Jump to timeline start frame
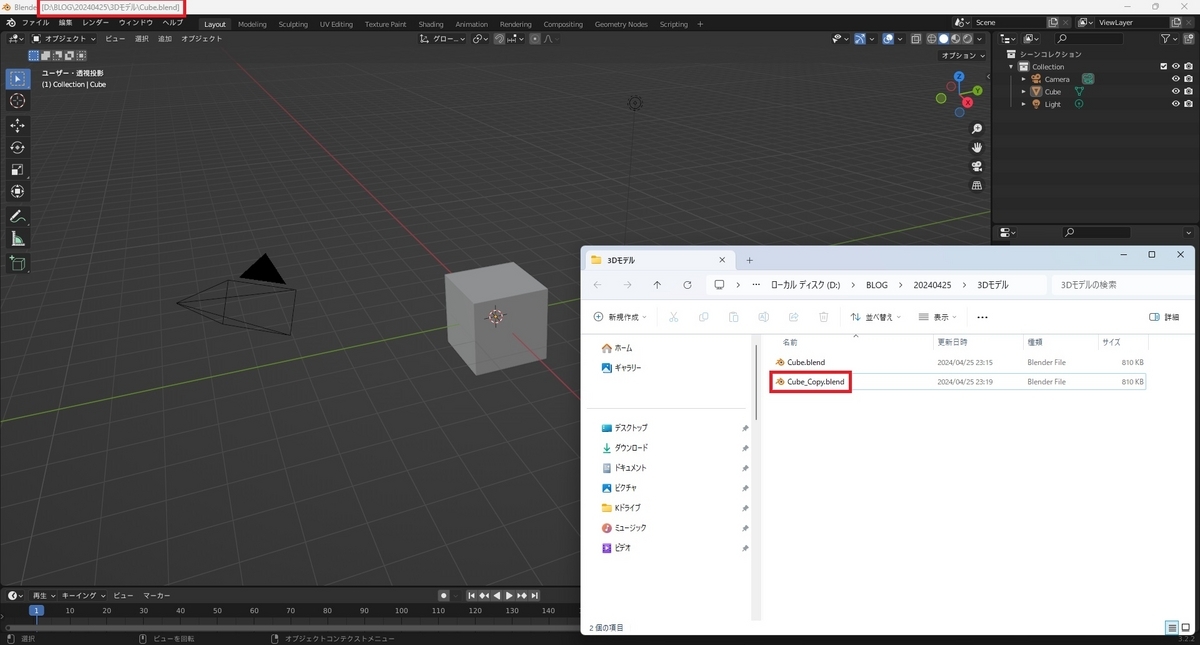 click(471, 596)
